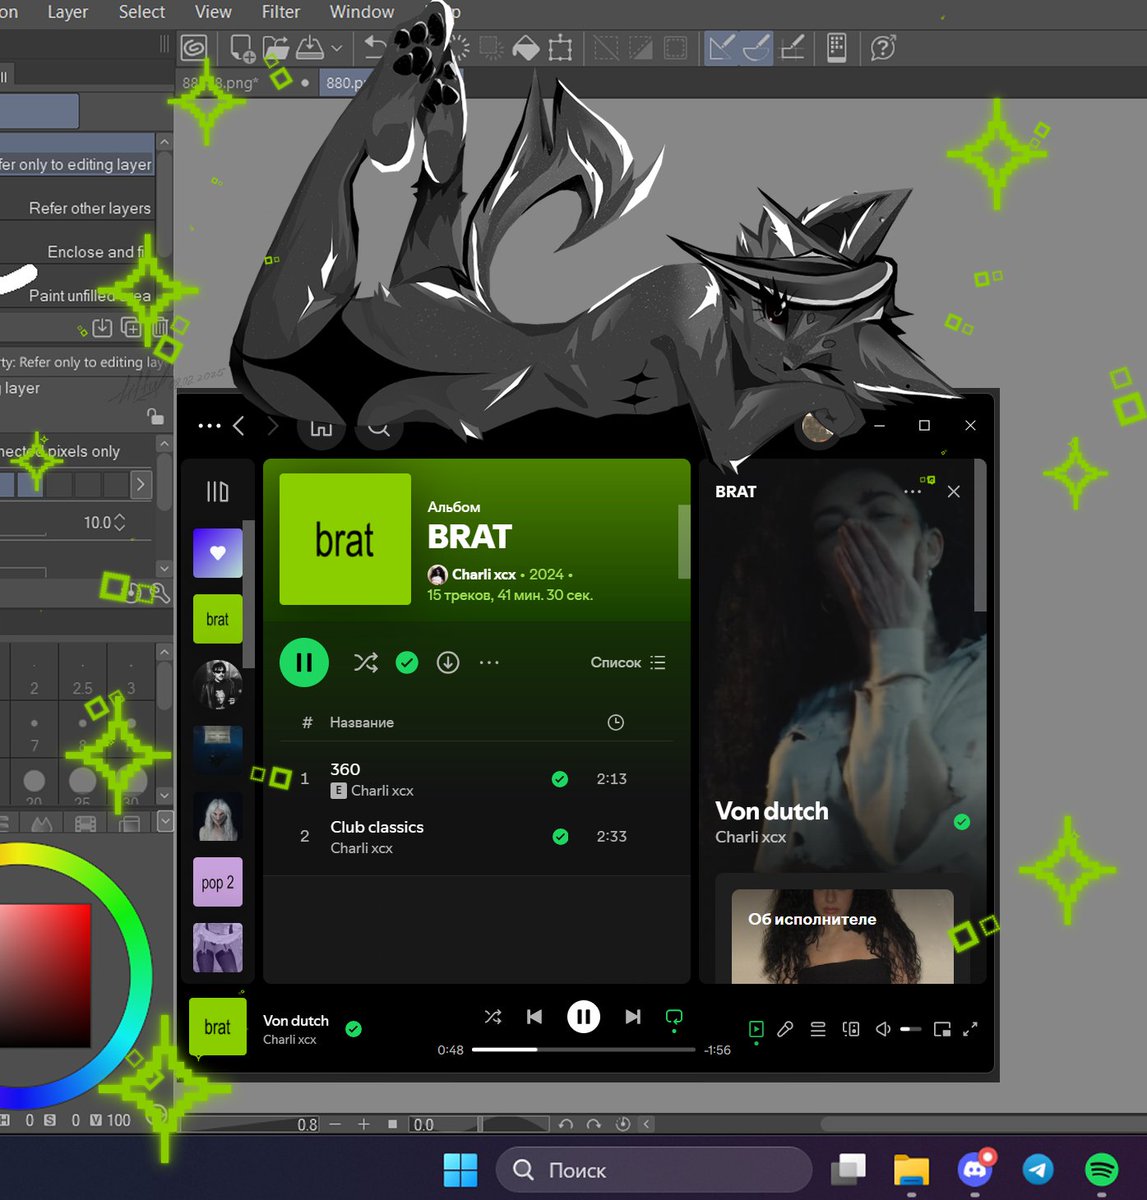Open Charli xcx artist link in header
This screenshot has width=1147, height=1200.
[484, 574]
